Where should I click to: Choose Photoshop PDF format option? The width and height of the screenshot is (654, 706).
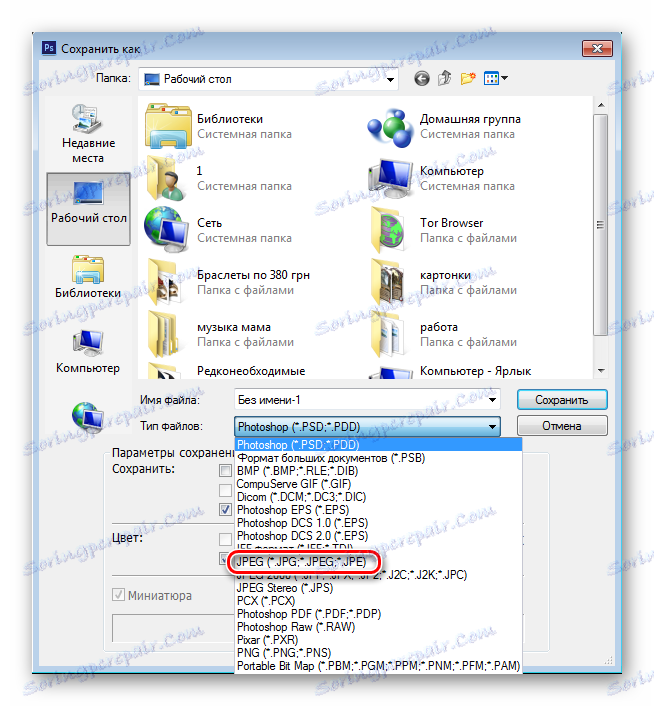(378, 614)
